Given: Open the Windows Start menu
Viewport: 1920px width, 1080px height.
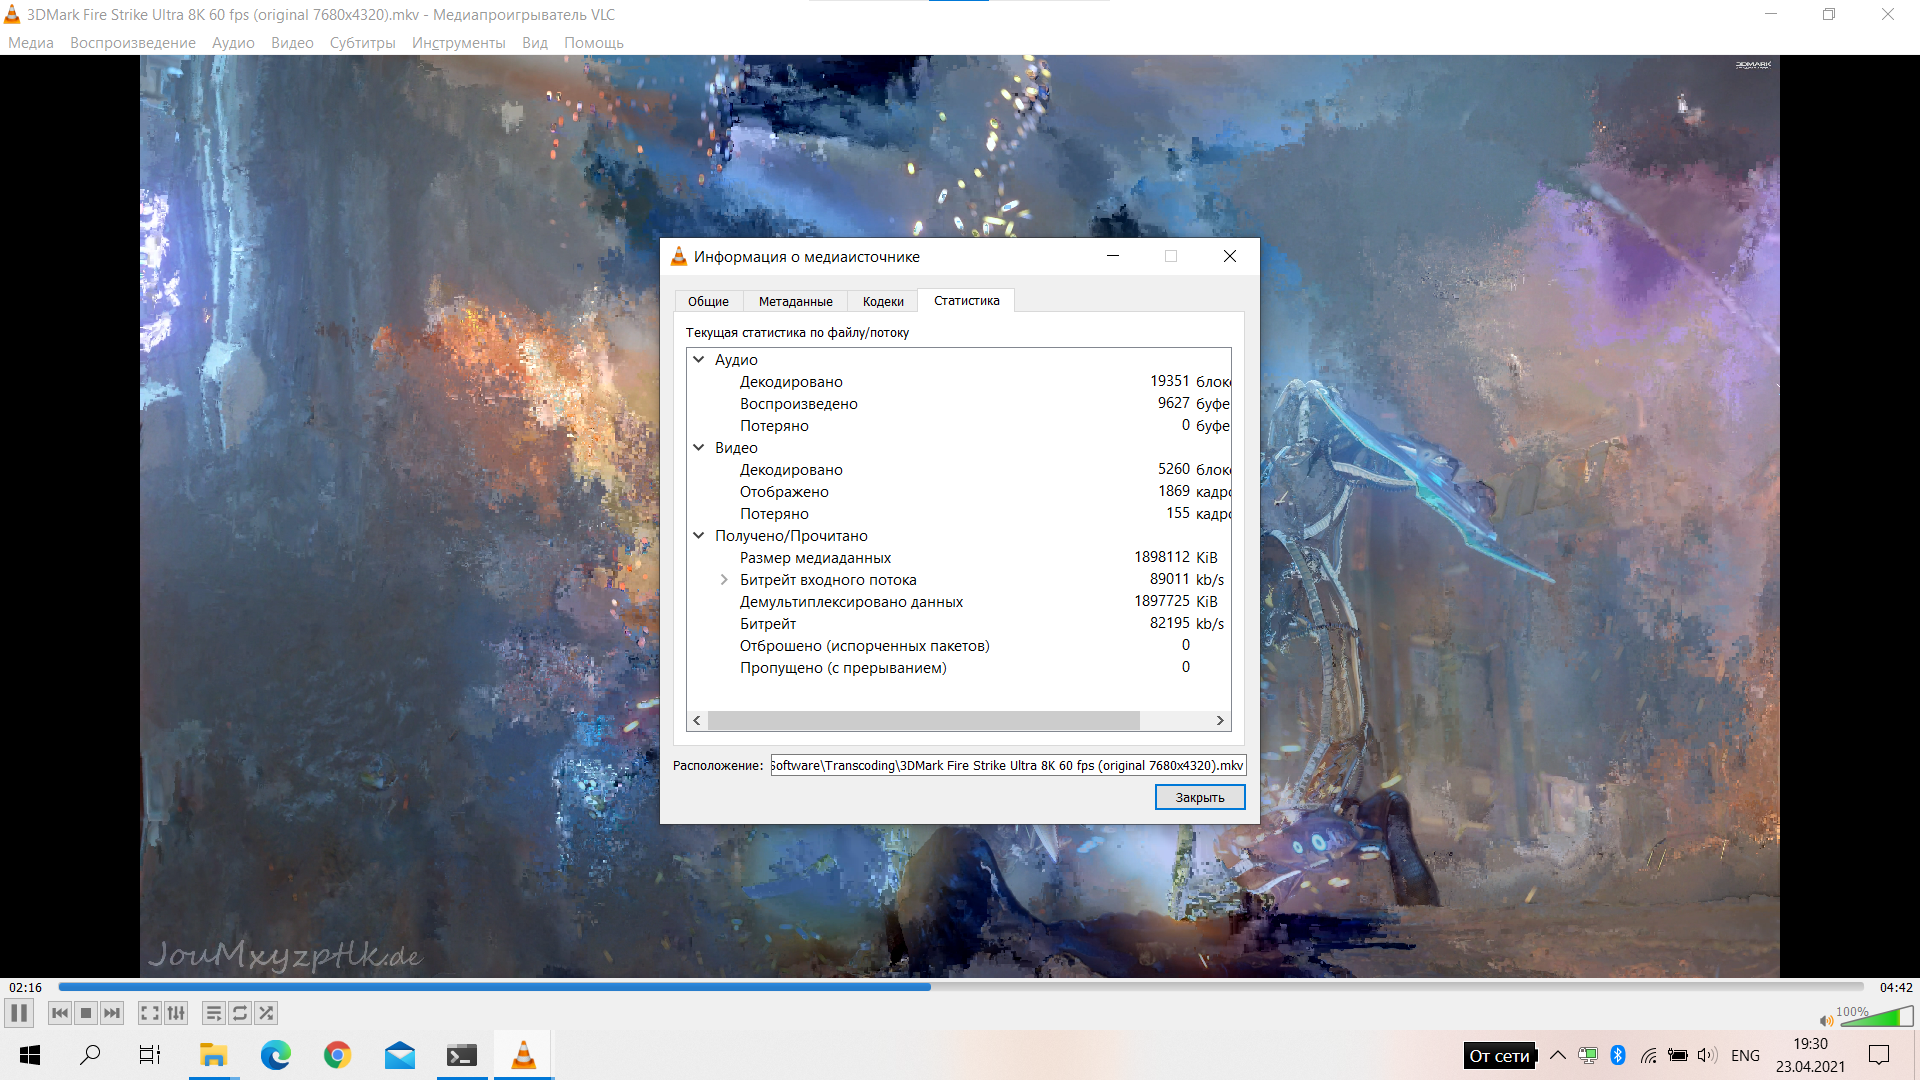Looking at the screenshot, I should [30, 1055].
